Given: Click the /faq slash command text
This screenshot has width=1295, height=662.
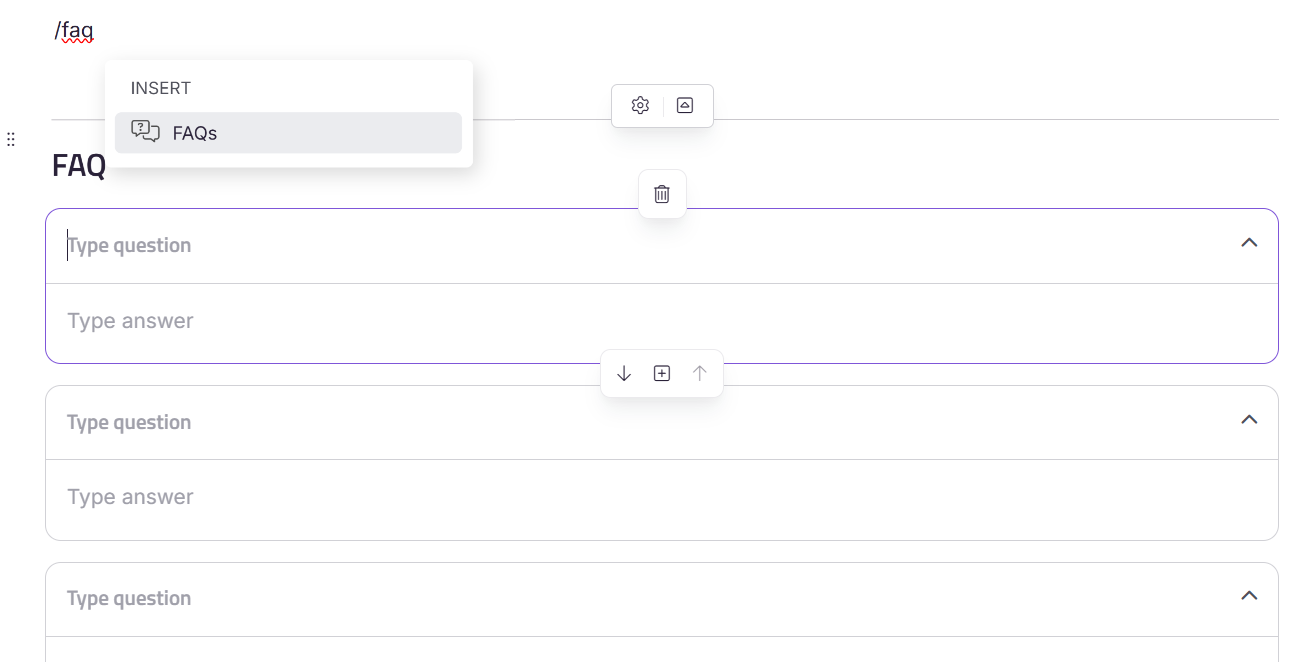Looking at the screenshot, I should 74,32.
